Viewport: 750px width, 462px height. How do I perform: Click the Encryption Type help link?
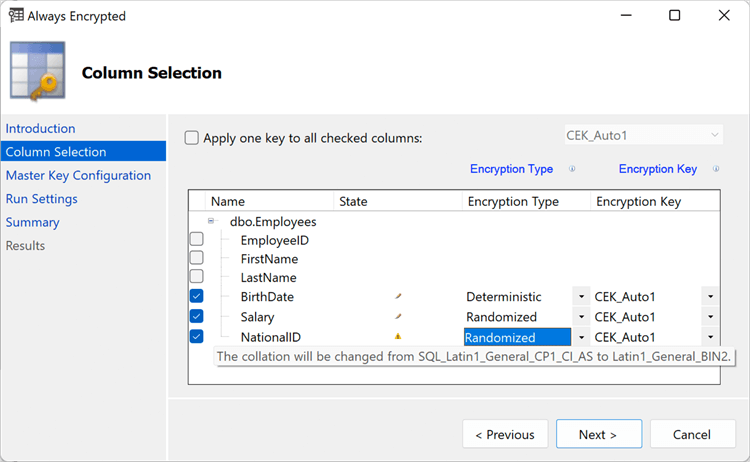tap(511, 169)
